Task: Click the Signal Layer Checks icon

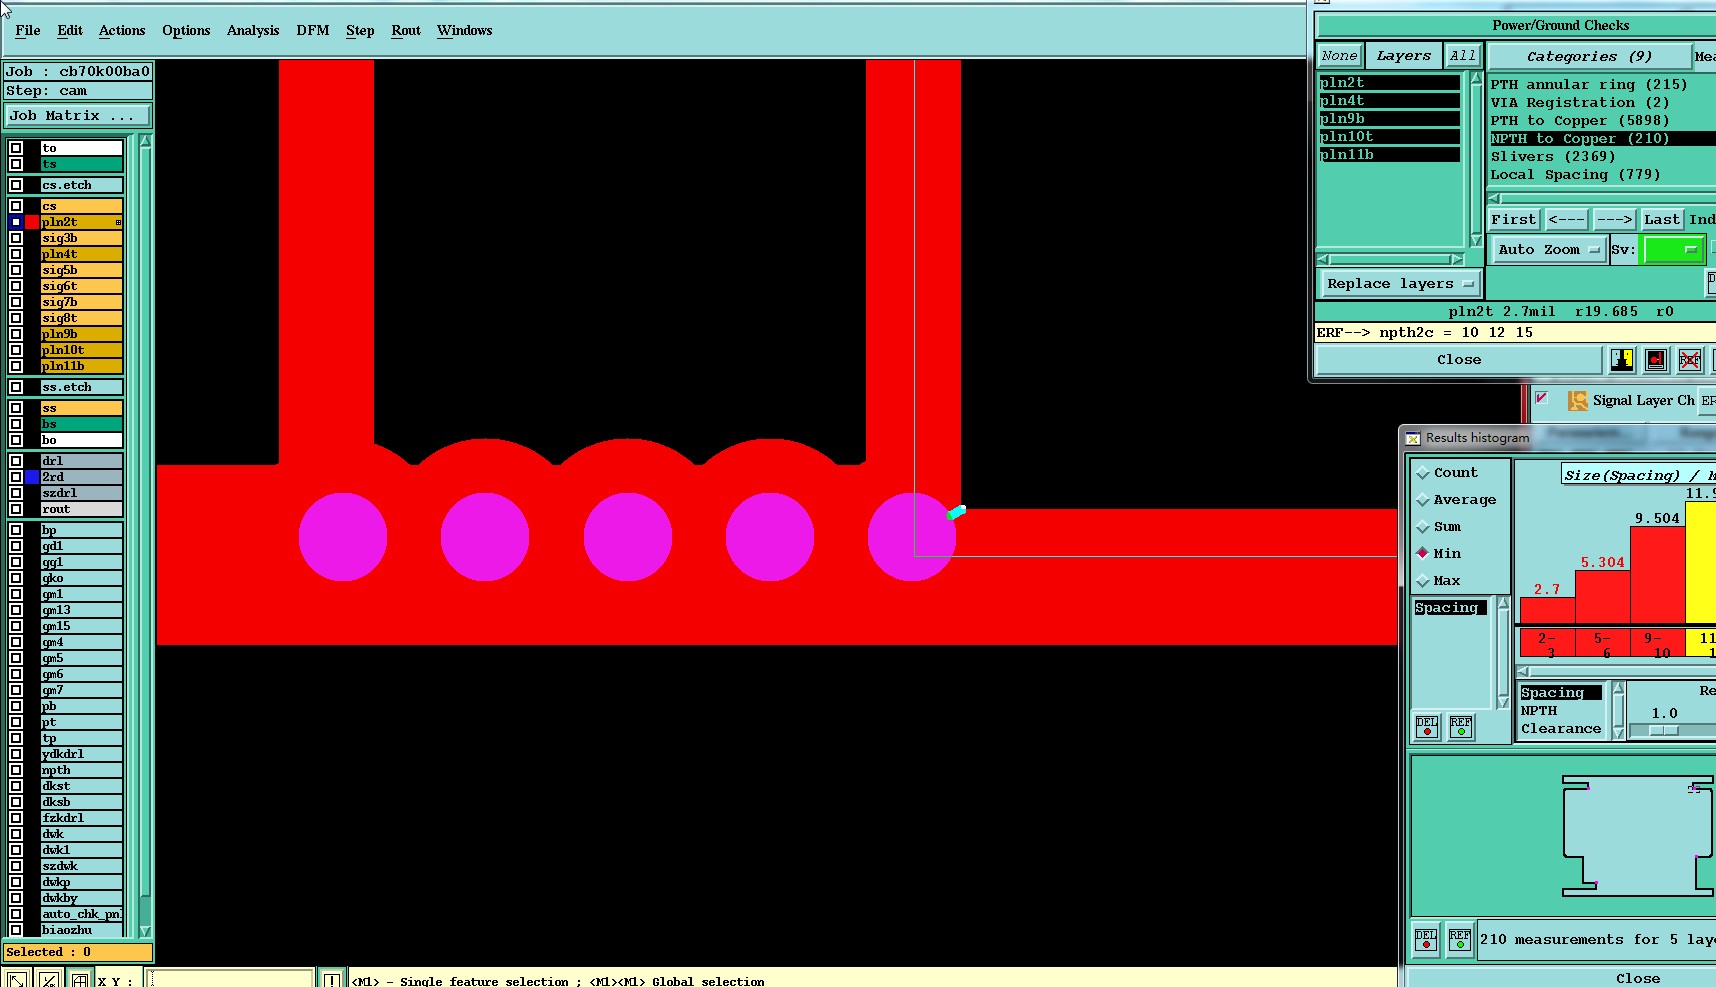Action: (1578, 401)
